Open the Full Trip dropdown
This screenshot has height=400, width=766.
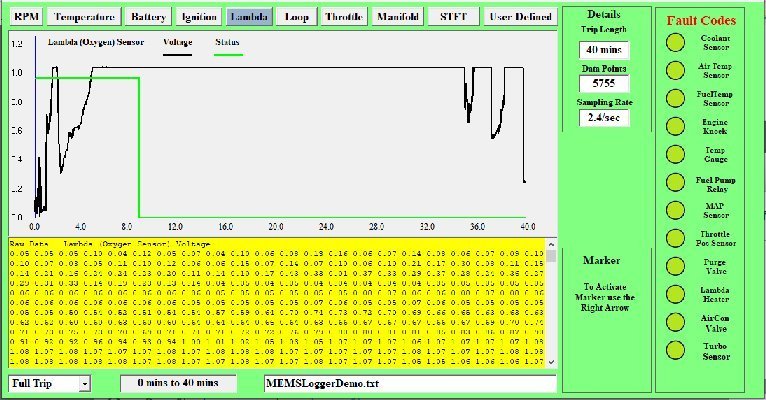pyautogui.click(x=85, y=383)
